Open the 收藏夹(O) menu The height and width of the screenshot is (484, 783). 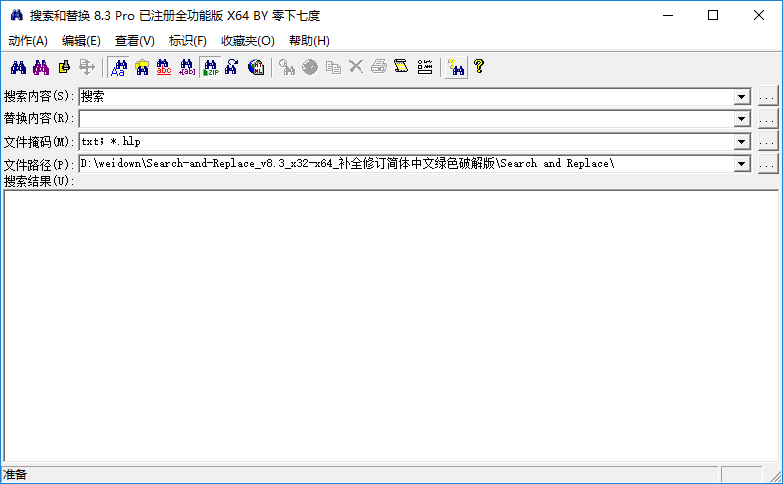248,41
